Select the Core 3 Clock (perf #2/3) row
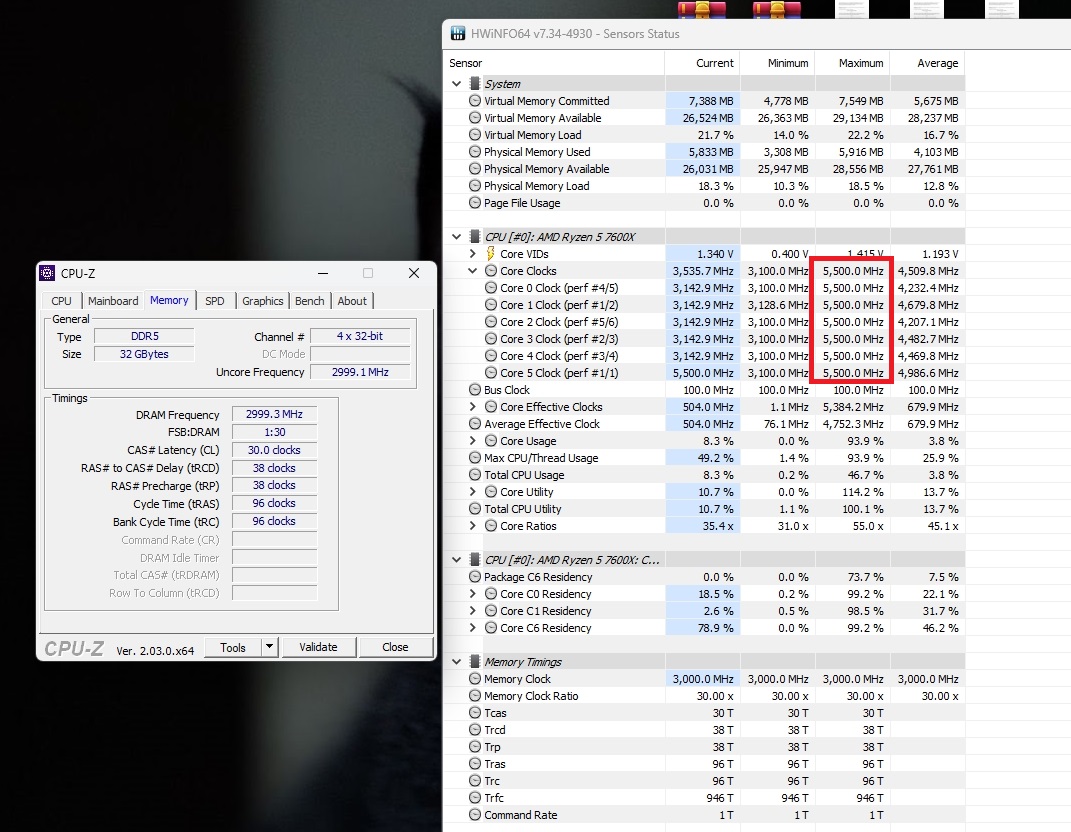Screen dimensions: 1071x832 [704, 339]
